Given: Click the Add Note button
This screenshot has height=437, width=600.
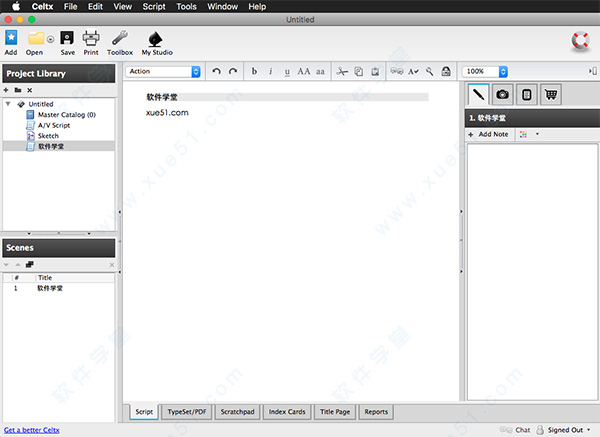Looking at the screenshot, I should pos(489,134).
